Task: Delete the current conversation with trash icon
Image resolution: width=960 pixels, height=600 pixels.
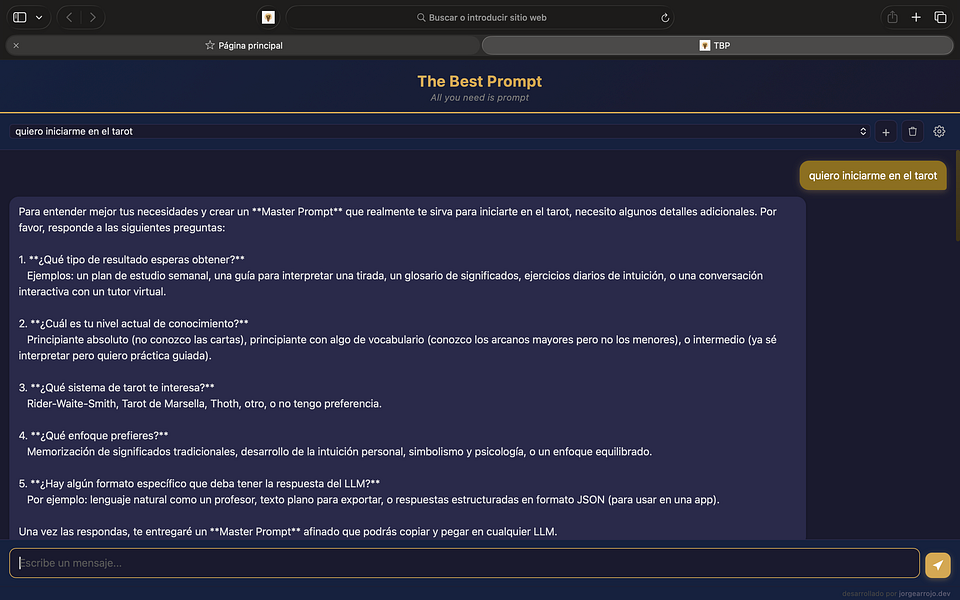Action: click(x=912, y=132)
